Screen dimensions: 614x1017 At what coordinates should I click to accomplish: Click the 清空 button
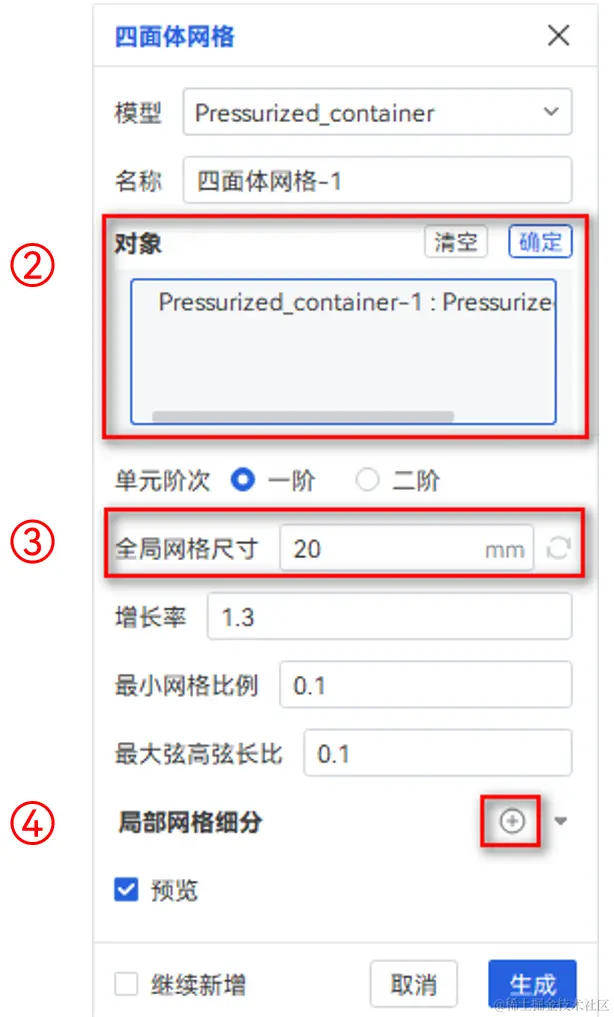tap(456, 242)
